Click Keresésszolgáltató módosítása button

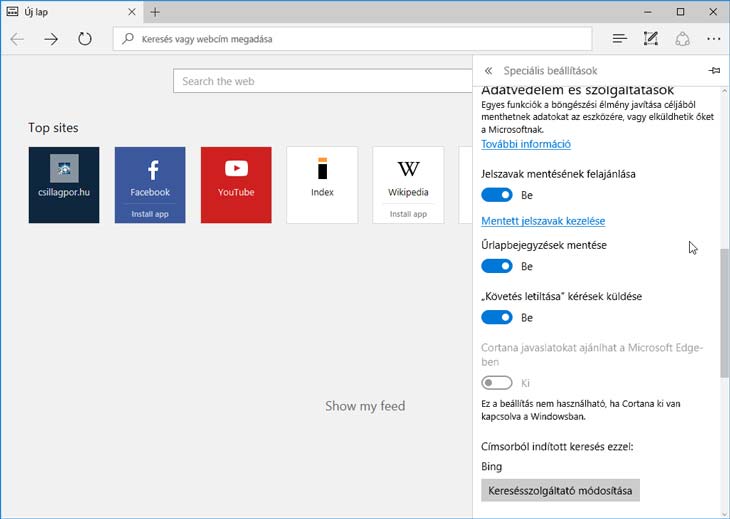click(560, 491)
